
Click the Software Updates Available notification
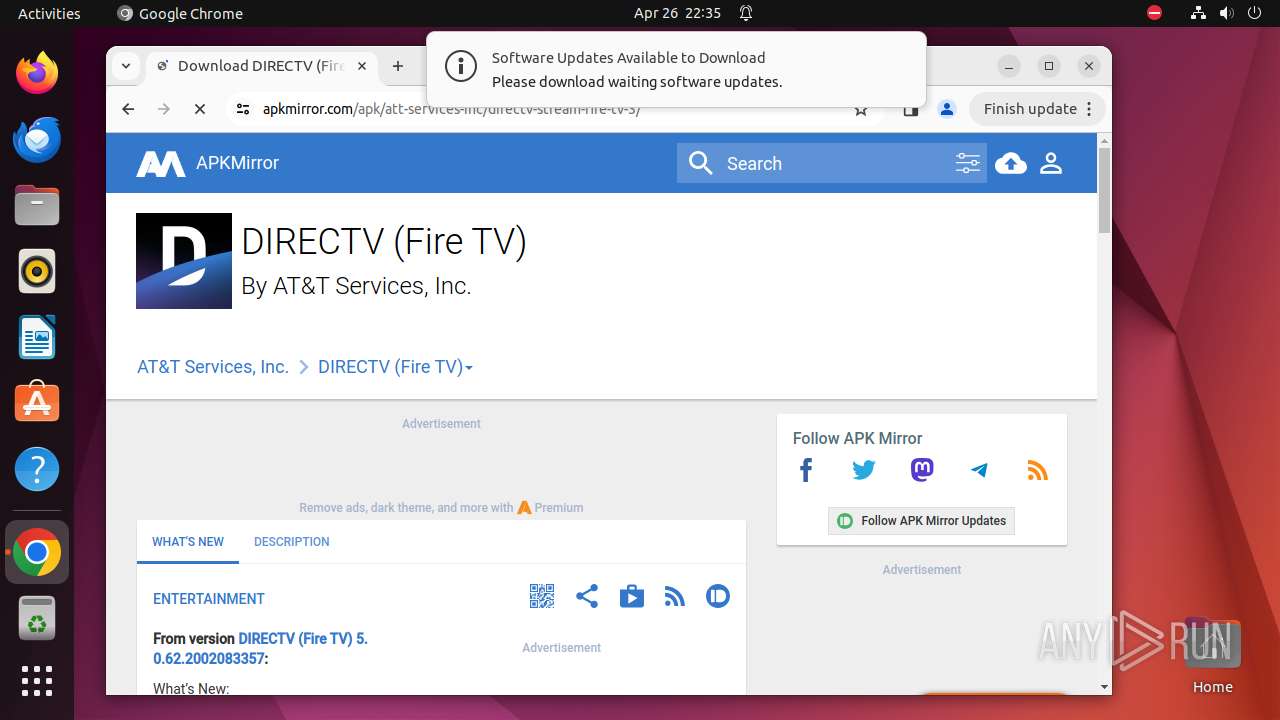[x=676, y=69]
